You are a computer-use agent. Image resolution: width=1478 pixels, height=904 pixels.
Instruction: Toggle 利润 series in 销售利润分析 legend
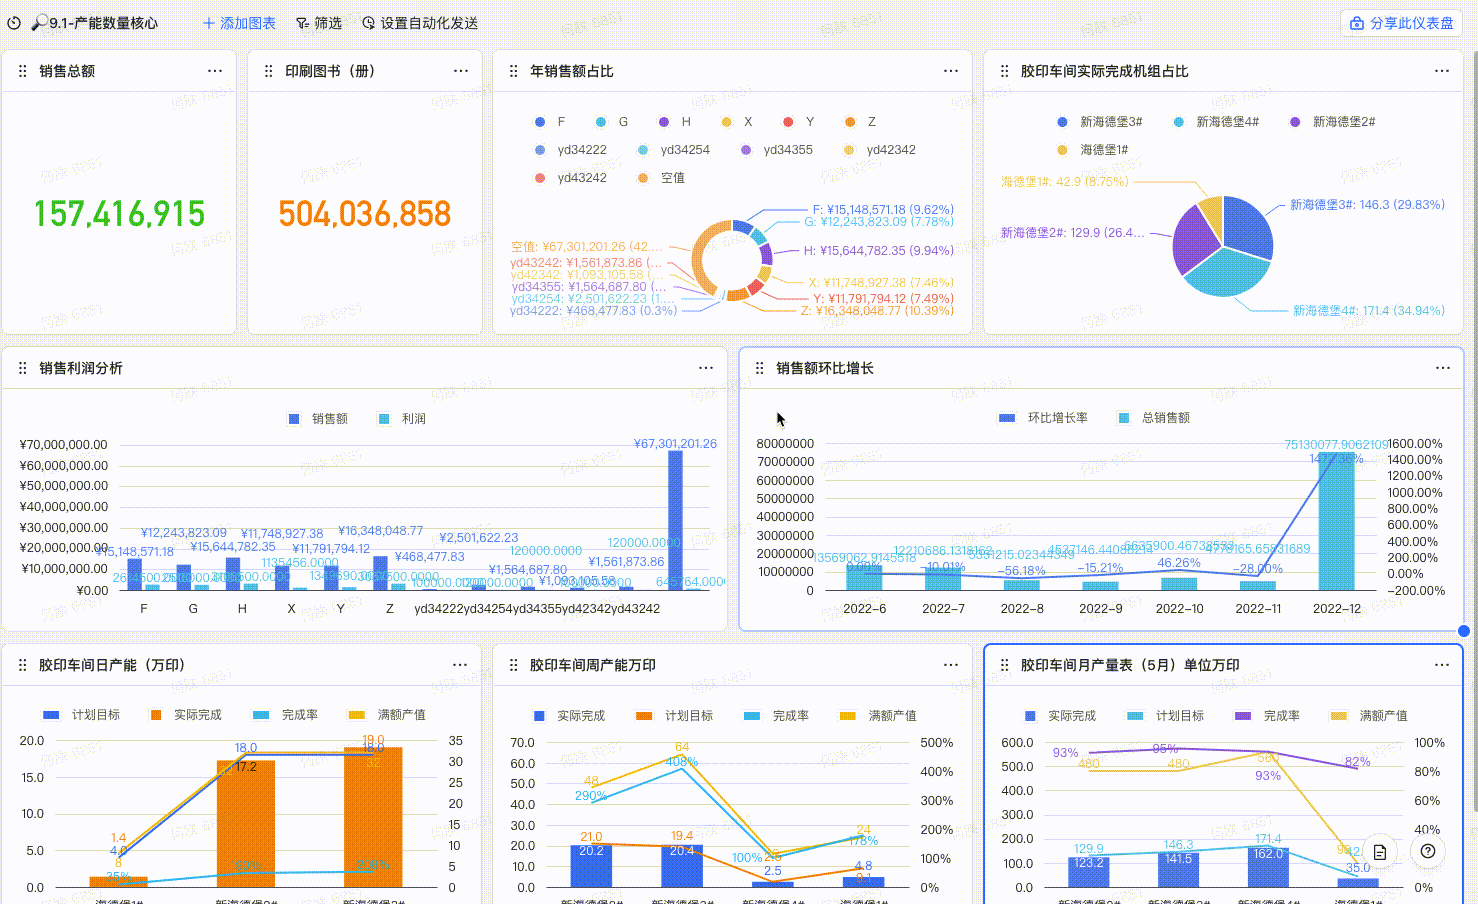coord(403,419)
